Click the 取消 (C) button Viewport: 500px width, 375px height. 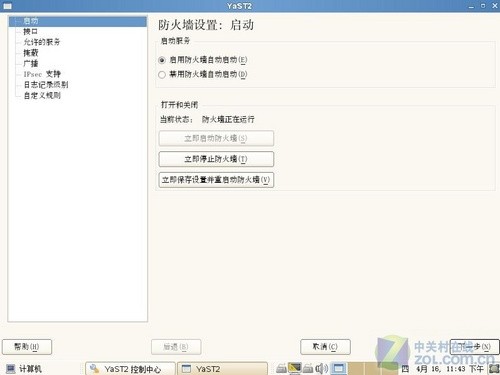point(325,347)
